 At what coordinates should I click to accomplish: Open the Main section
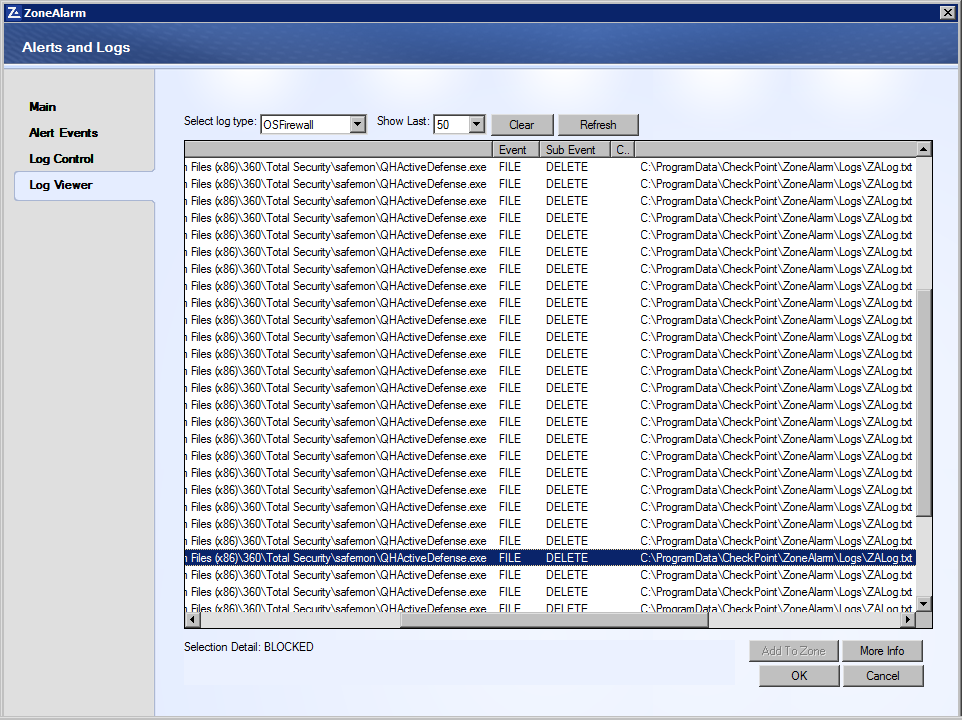42,107
